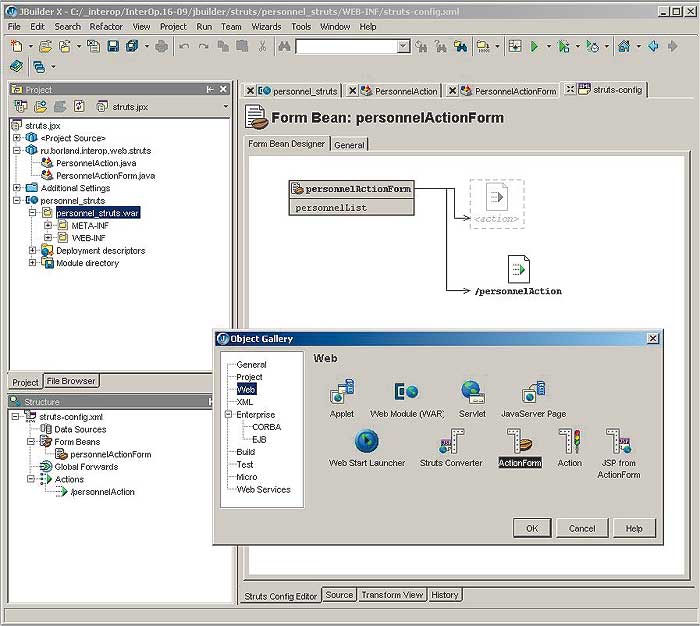
Task: Click the Save All toolbar icon
Action: pos(132,46)
